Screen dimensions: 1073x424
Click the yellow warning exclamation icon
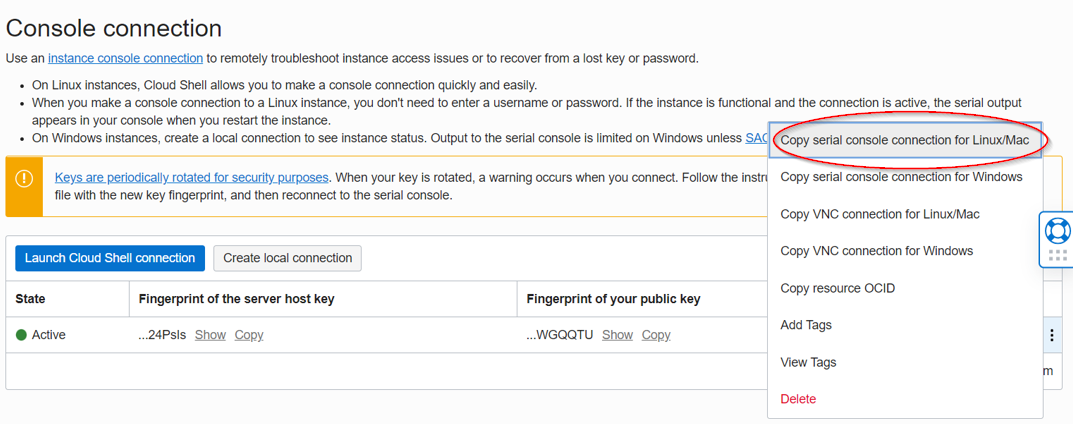pyautogui.click(x=24, y=179)
